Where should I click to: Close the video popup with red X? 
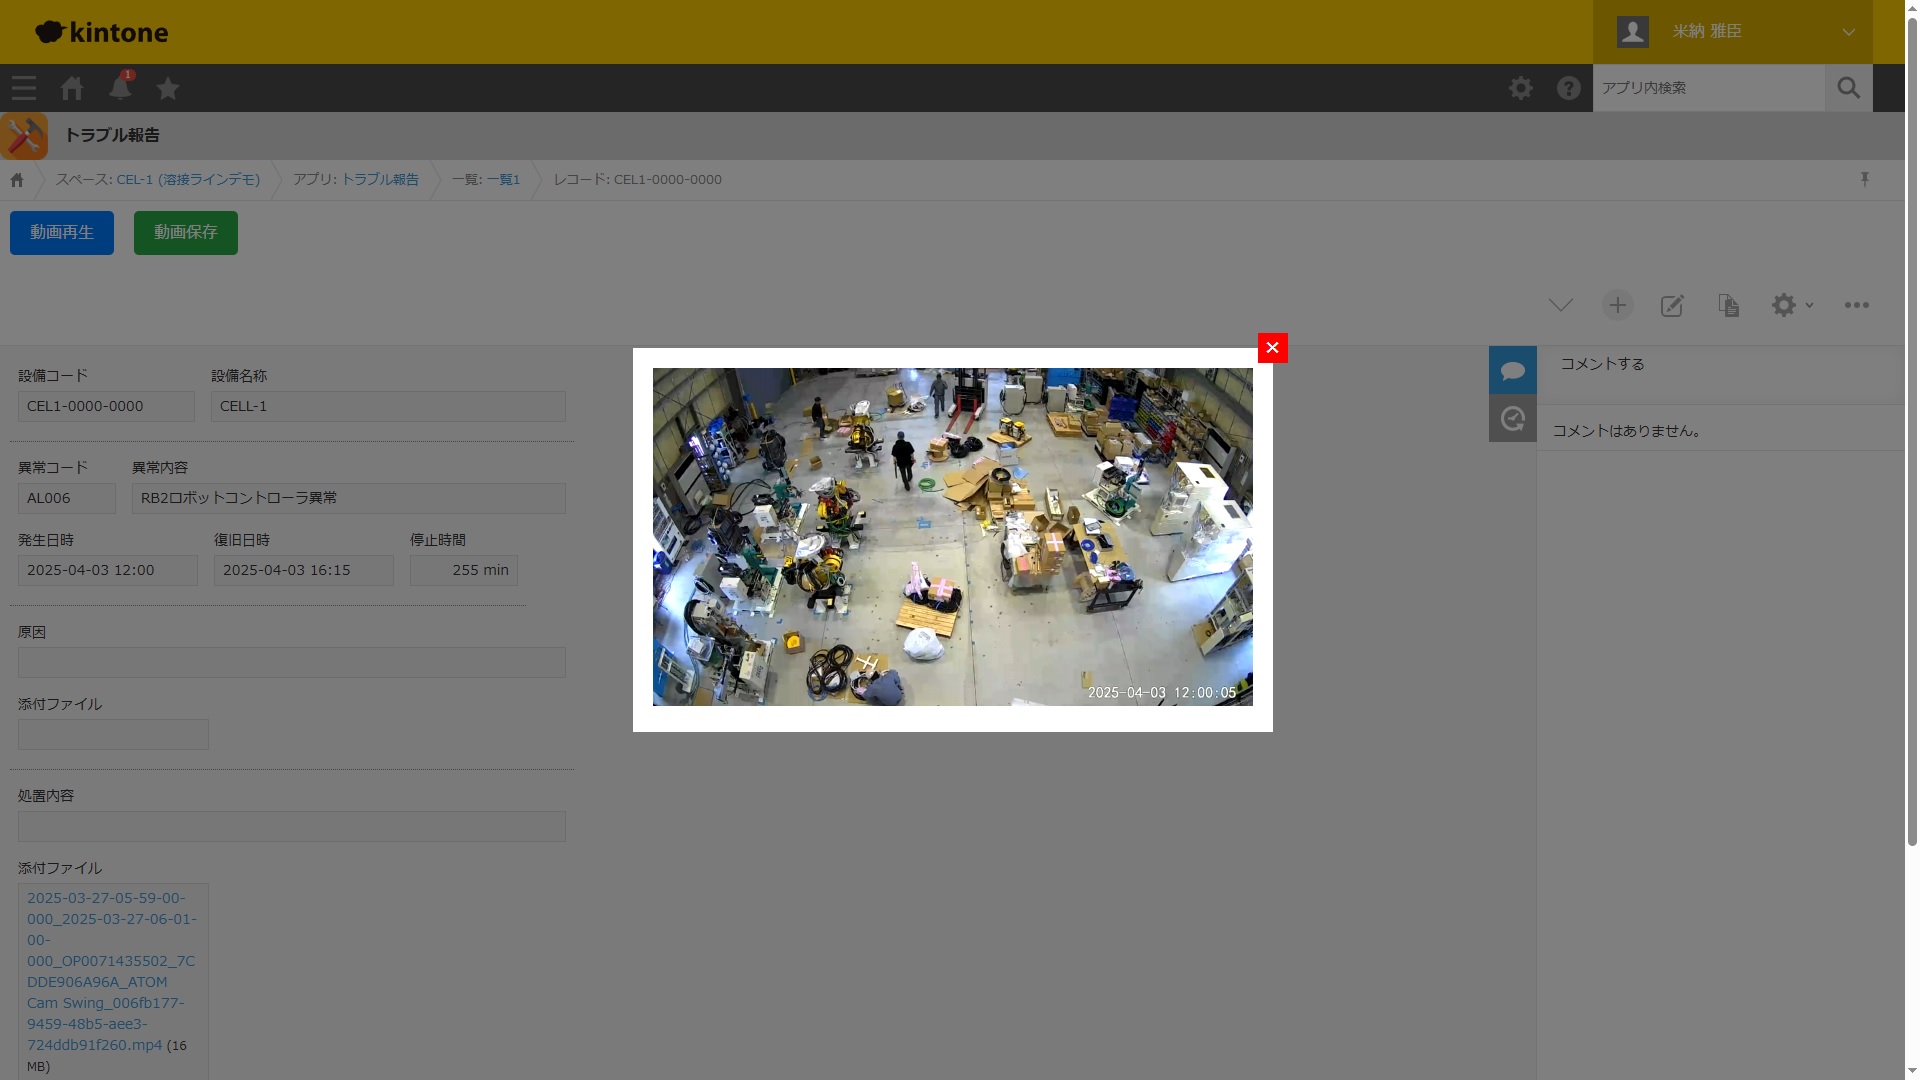point(1272,348)
